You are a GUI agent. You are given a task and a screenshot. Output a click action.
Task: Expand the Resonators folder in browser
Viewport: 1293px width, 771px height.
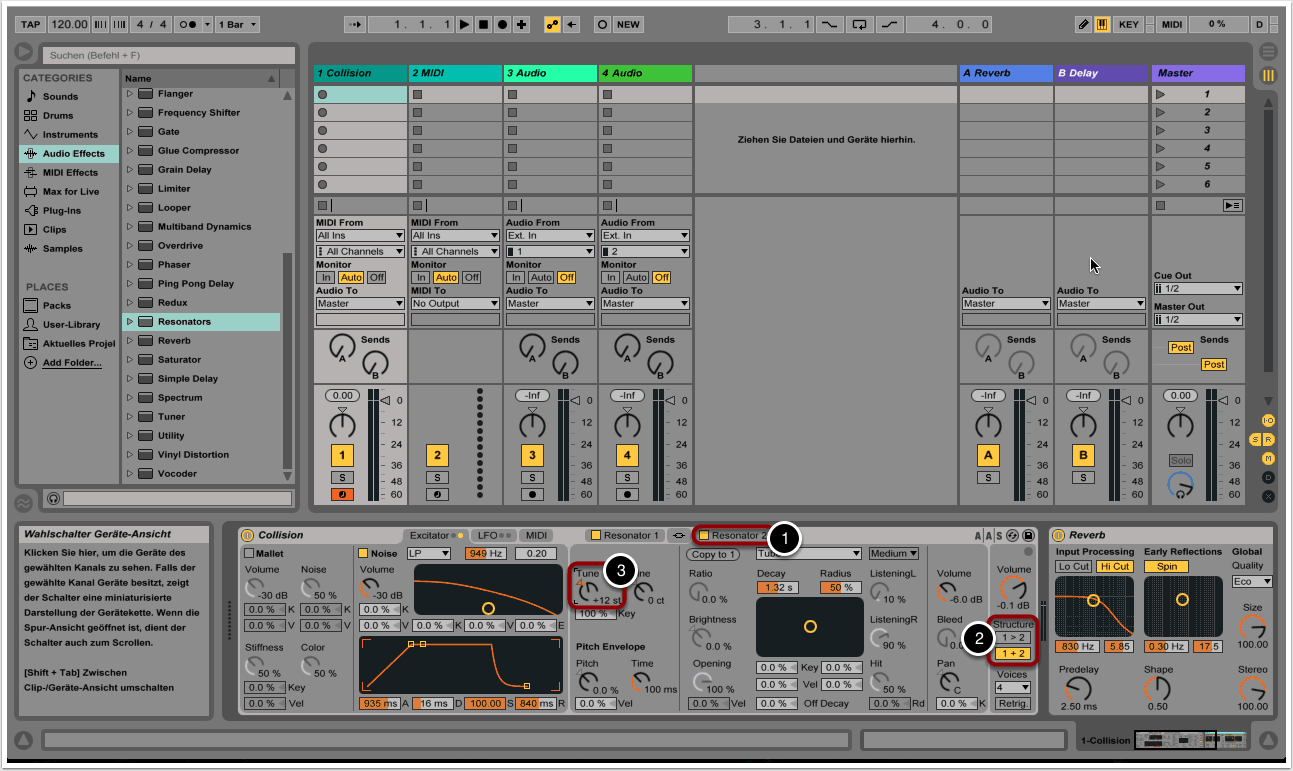tap(129, 322)
